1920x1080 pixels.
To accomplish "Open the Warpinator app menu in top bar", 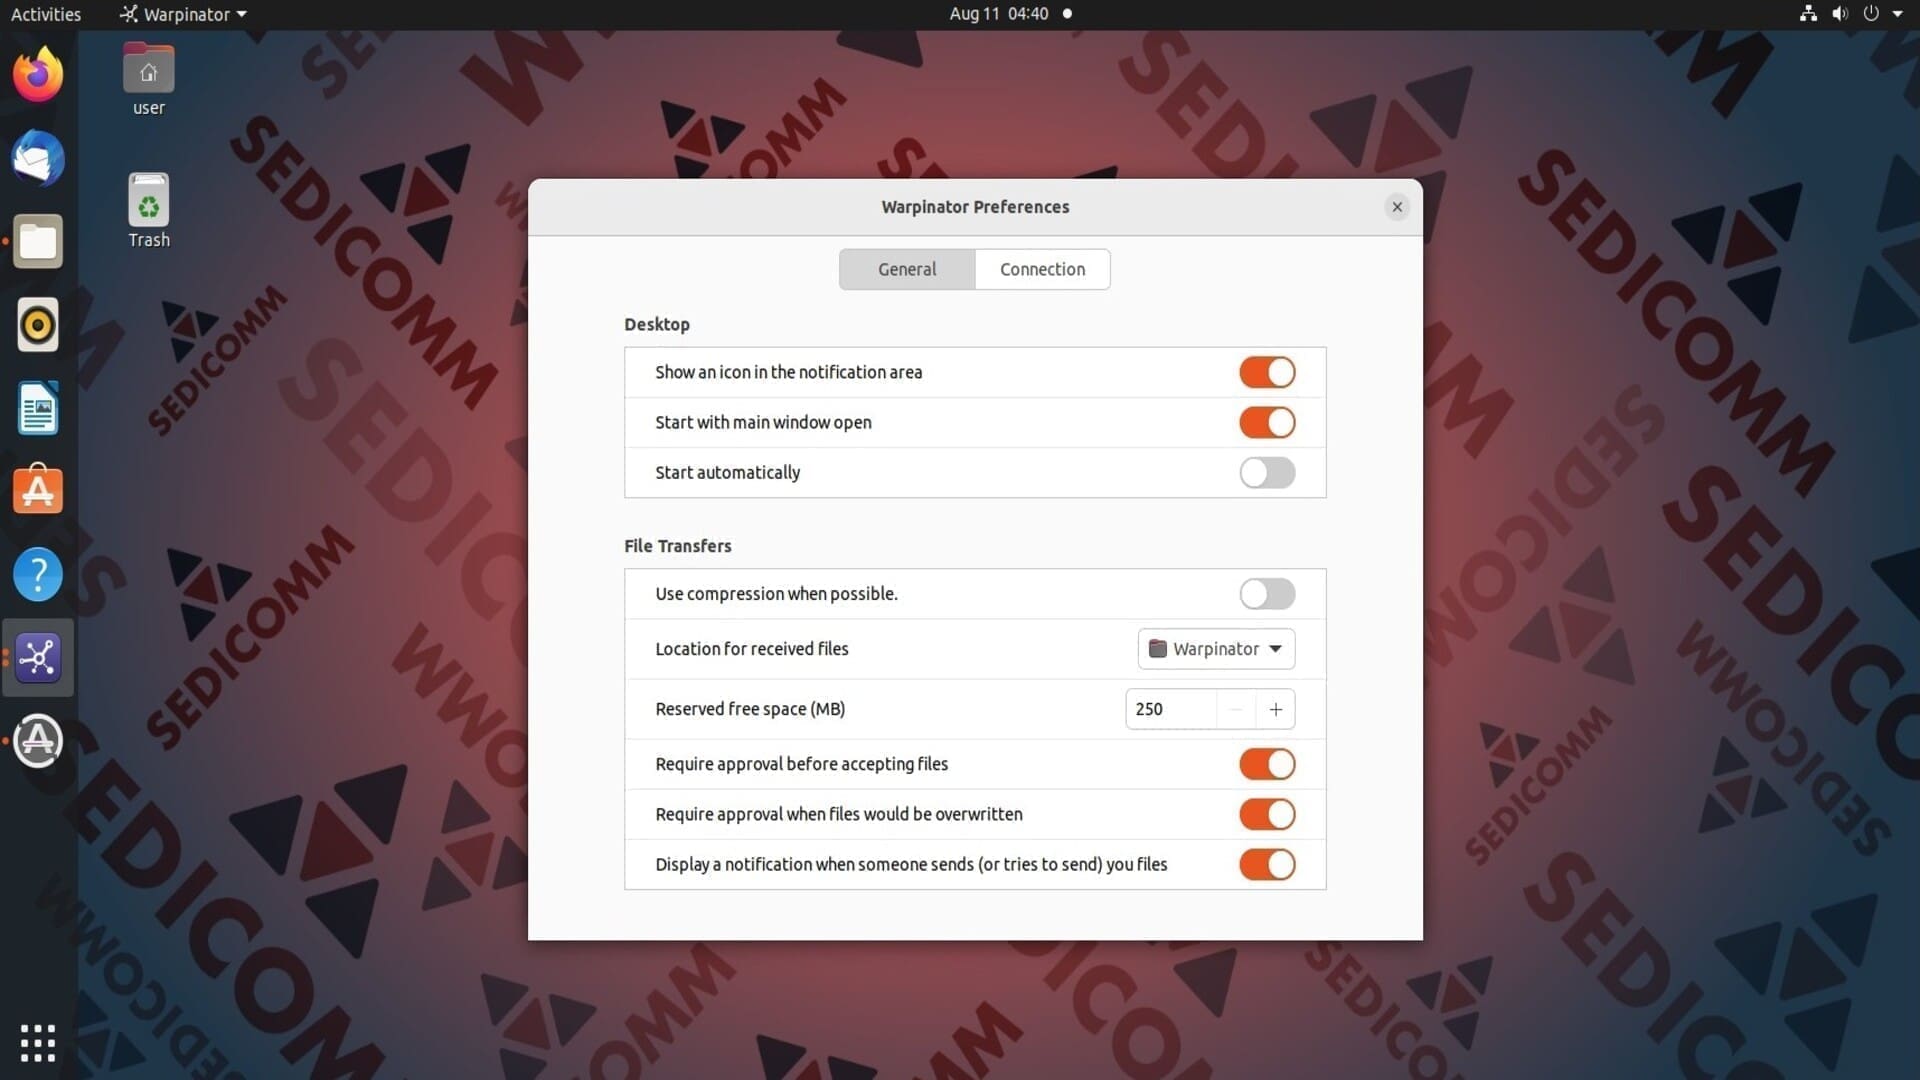I will coord(183,14).
